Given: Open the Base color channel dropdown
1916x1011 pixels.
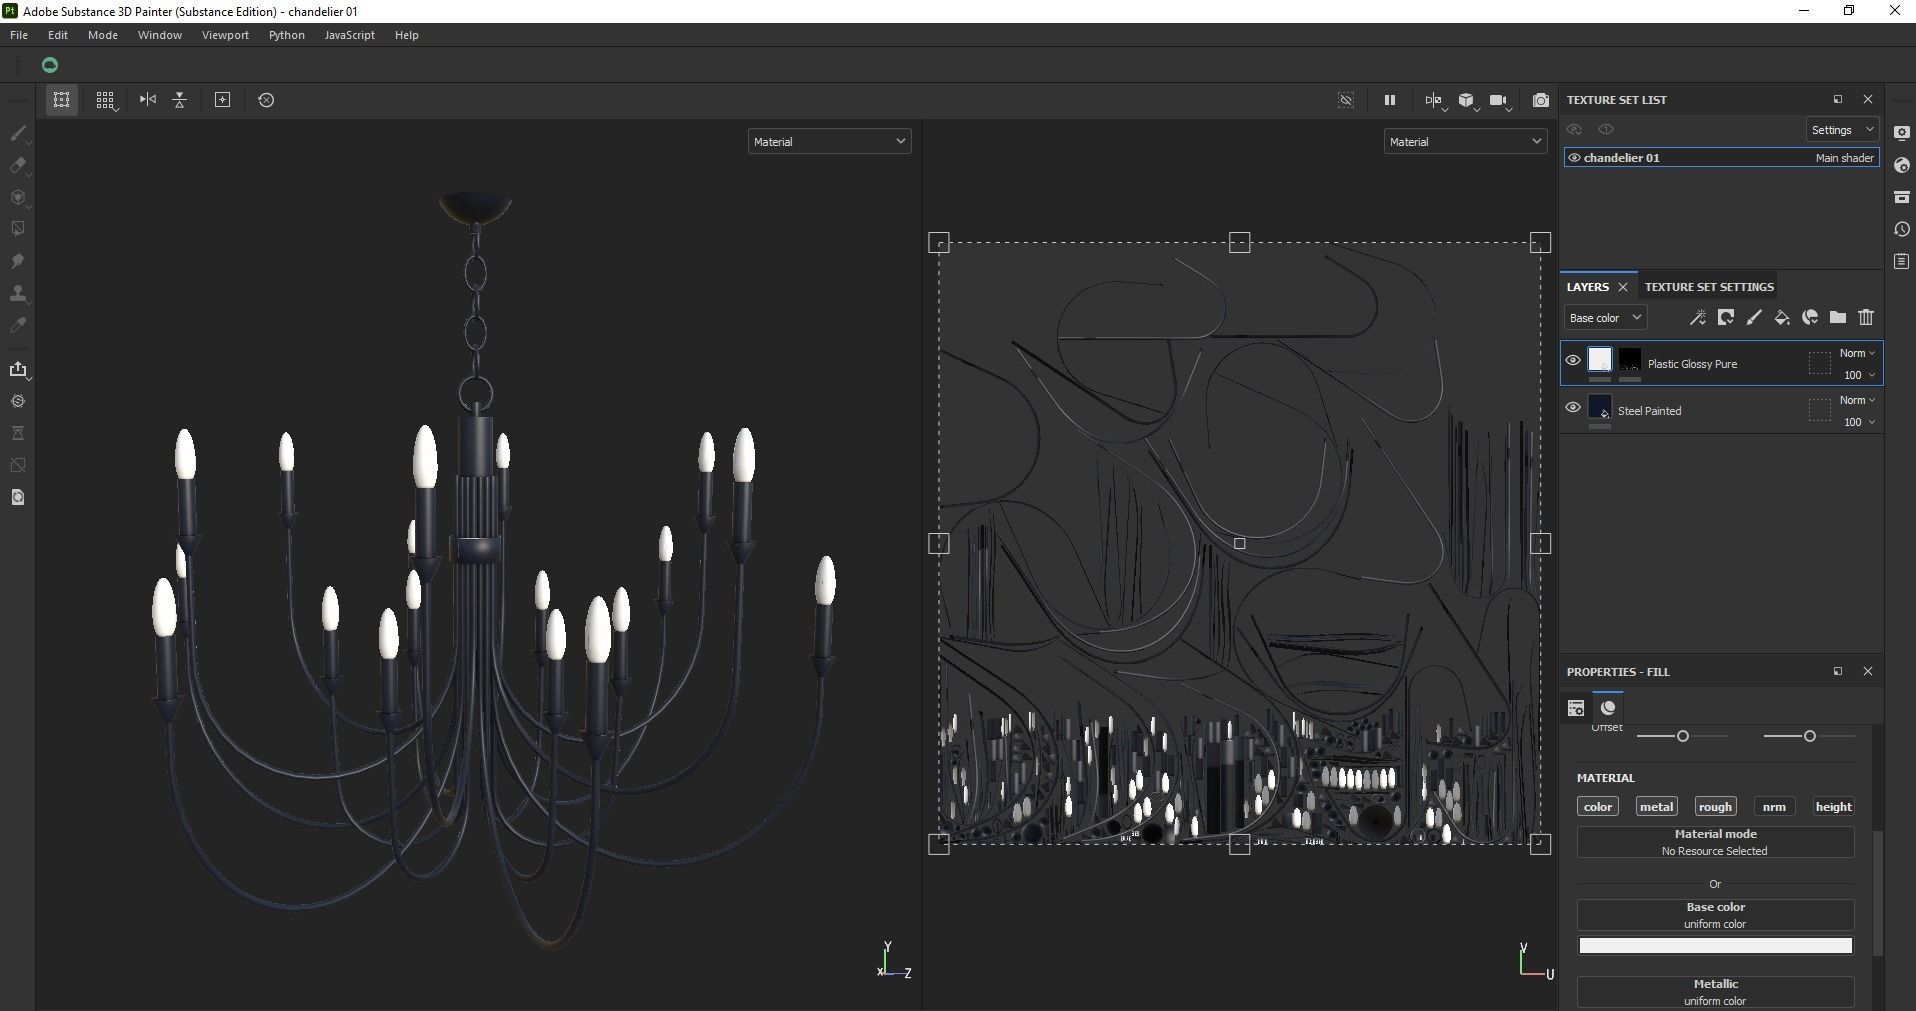Looking at the screenshot, I should coord(1604,318).
